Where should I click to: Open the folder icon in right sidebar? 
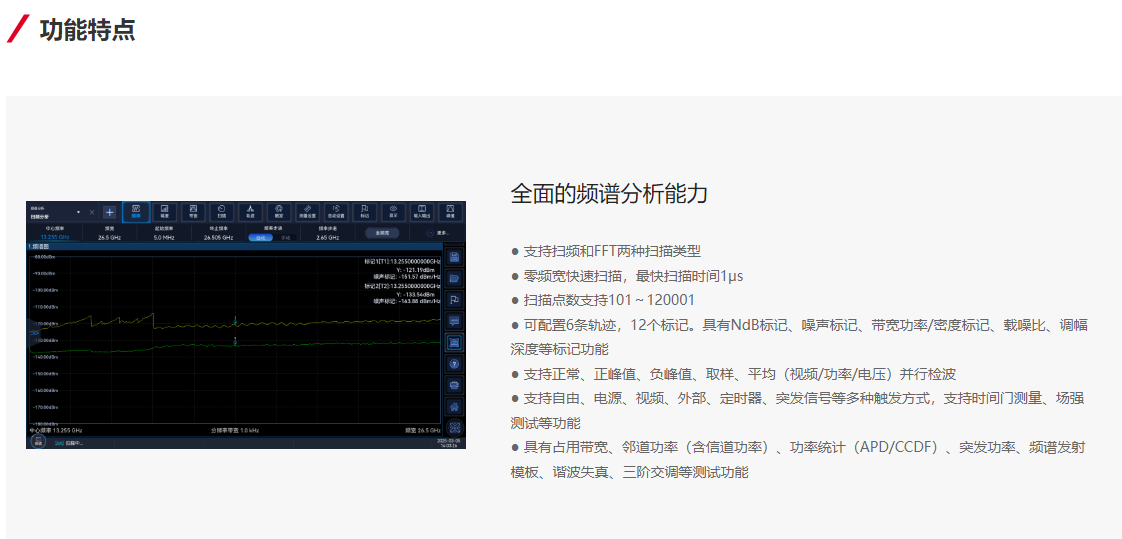(454, 278)
